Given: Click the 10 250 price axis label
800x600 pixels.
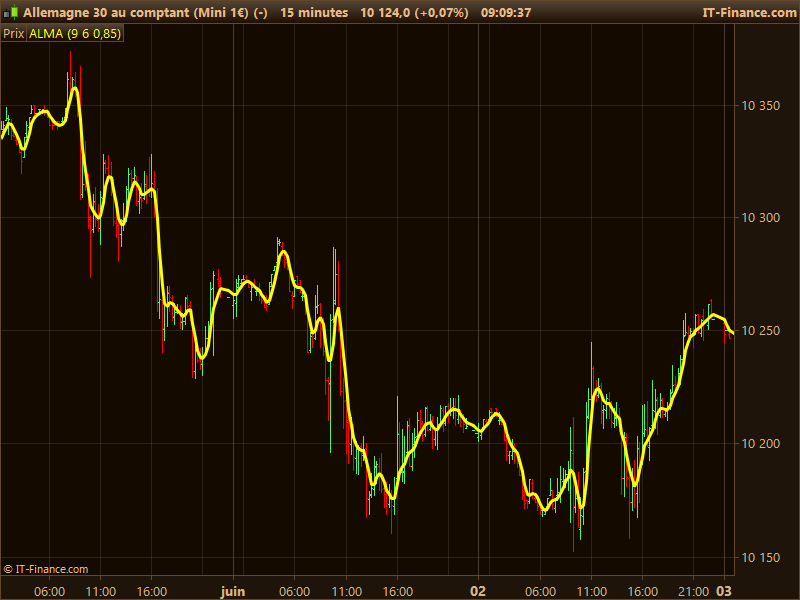Looking at the screenshot, I should 760,331.
